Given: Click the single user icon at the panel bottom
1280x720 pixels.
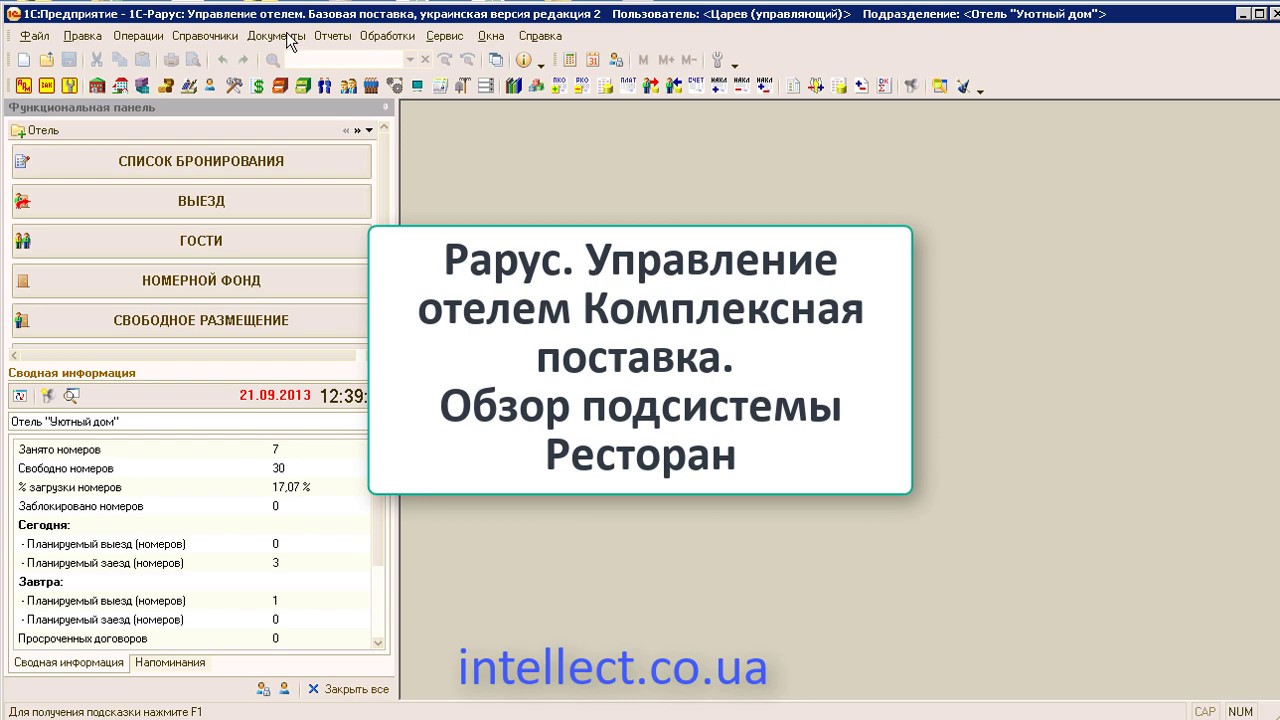Looking at the screenshot, I should 284,689.
